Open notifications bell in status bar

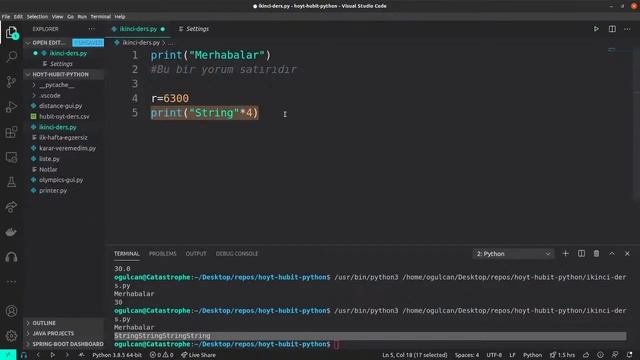click(x=630, y=355)
